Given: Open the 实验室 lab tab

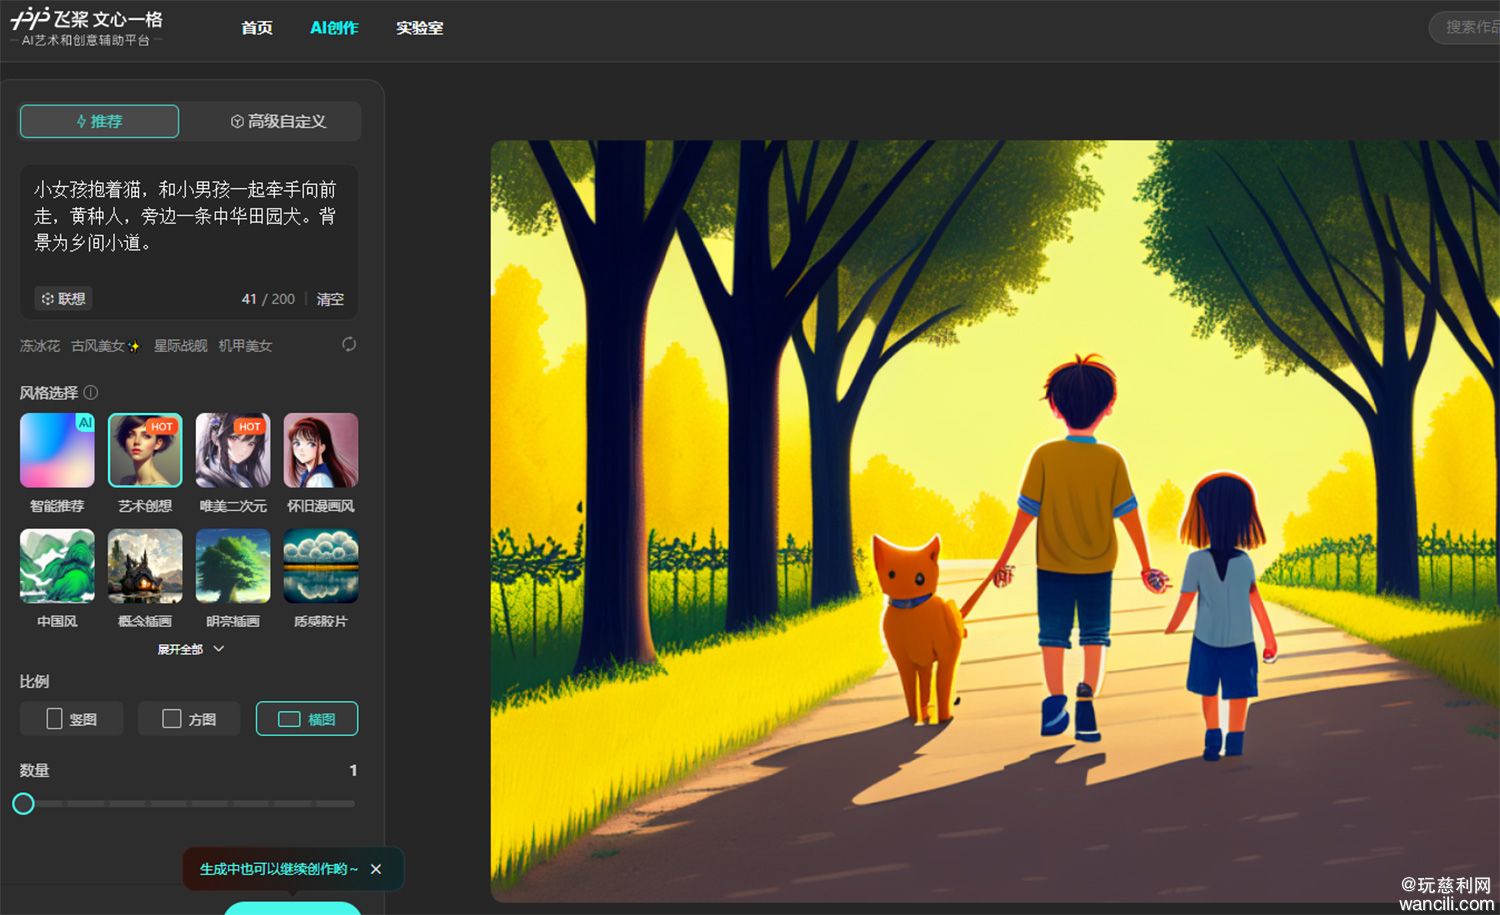Looking at the screenshot, I should tap(419, 28).
